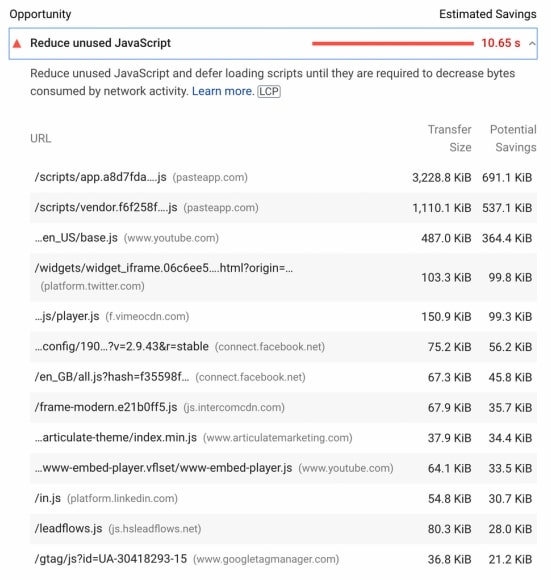Click the Reduce unused JavaScript title

(x=100, y=43)
